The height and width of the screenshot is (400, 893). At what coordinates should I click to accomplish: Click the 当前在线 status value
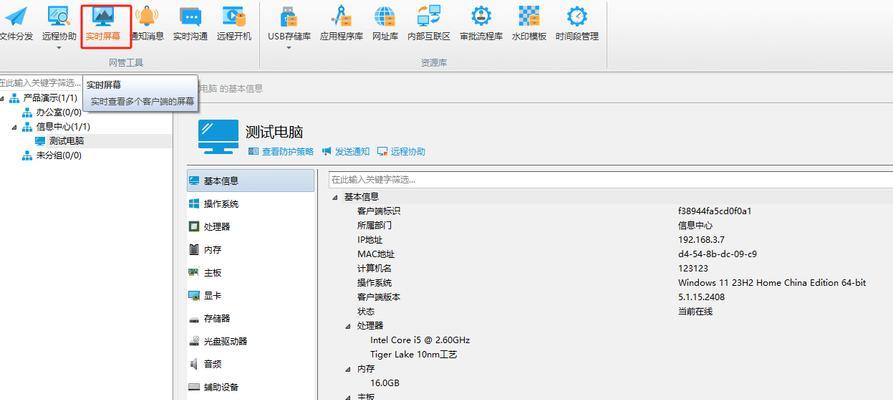pos(695,312)
